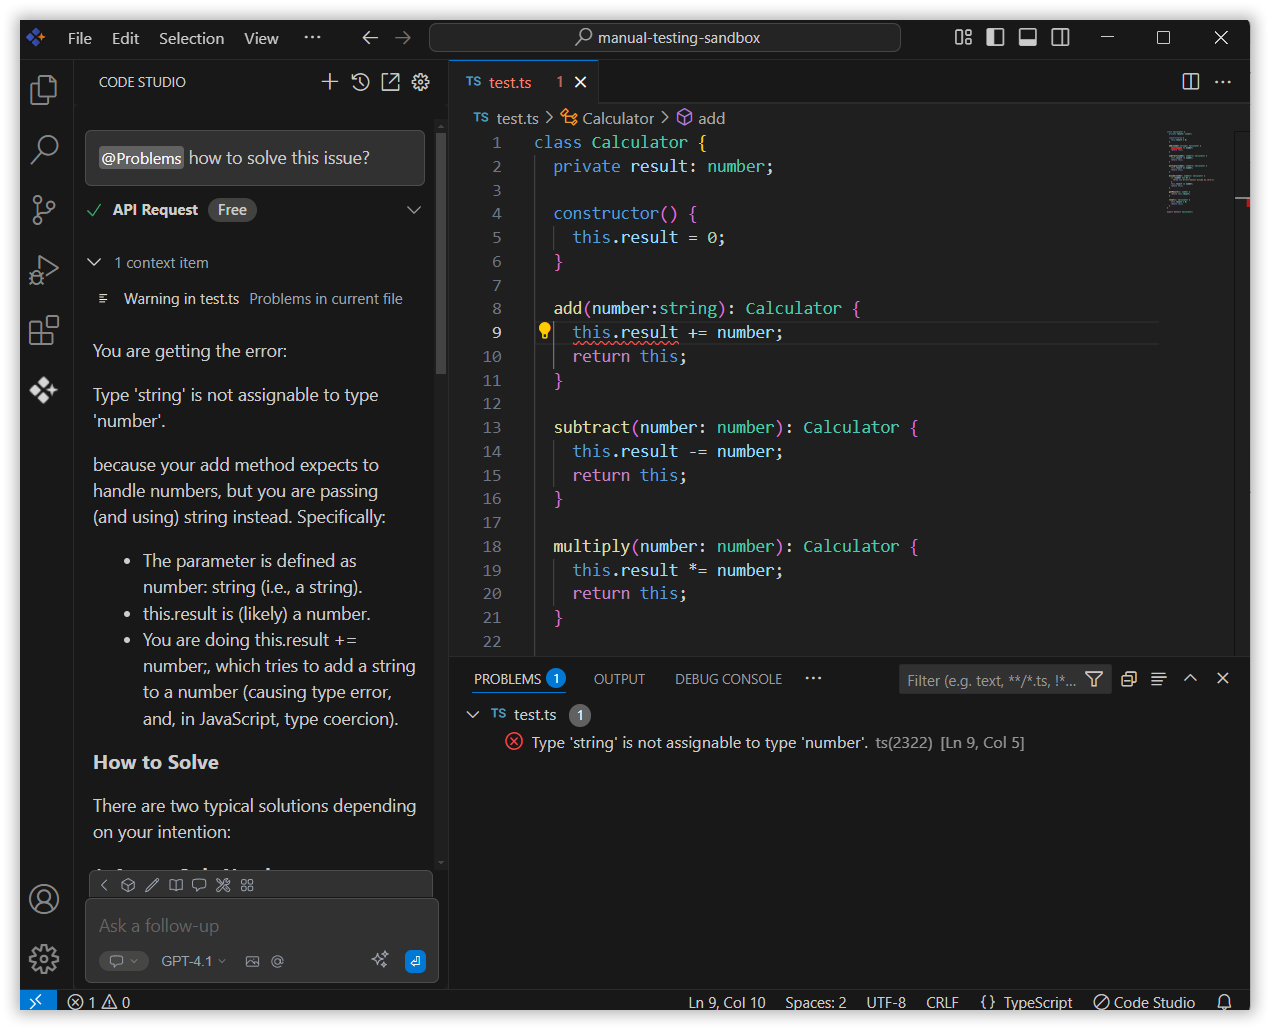Open the GPT-4.1 model dropdown
This screenshot has height=1030, width=1271.
[x=193, y=961]
